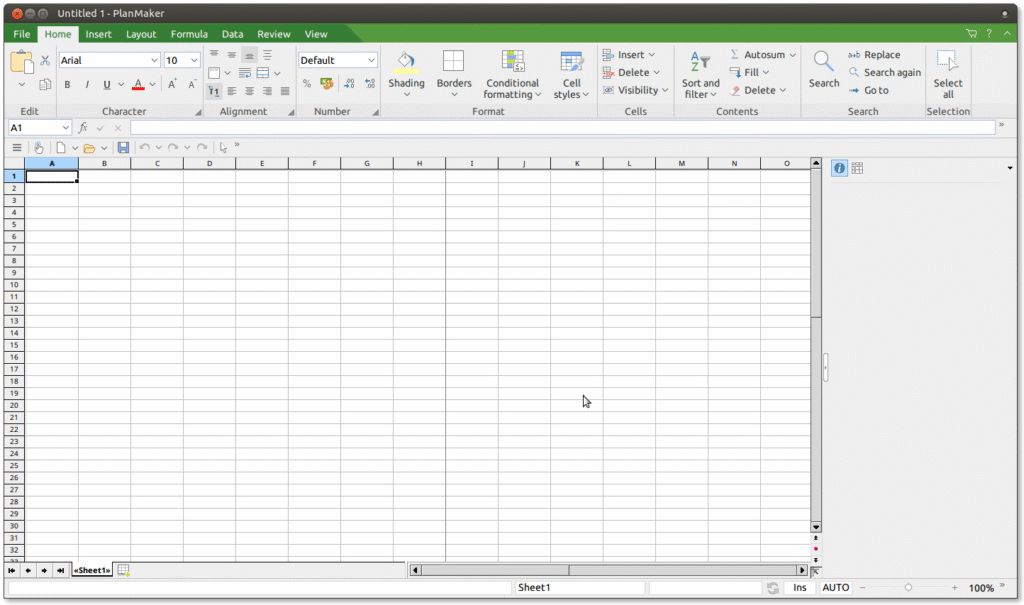The height and width of the screenshot is (605, 1024).
Task: Open the Arial font name dropdown
Action: 154,60
